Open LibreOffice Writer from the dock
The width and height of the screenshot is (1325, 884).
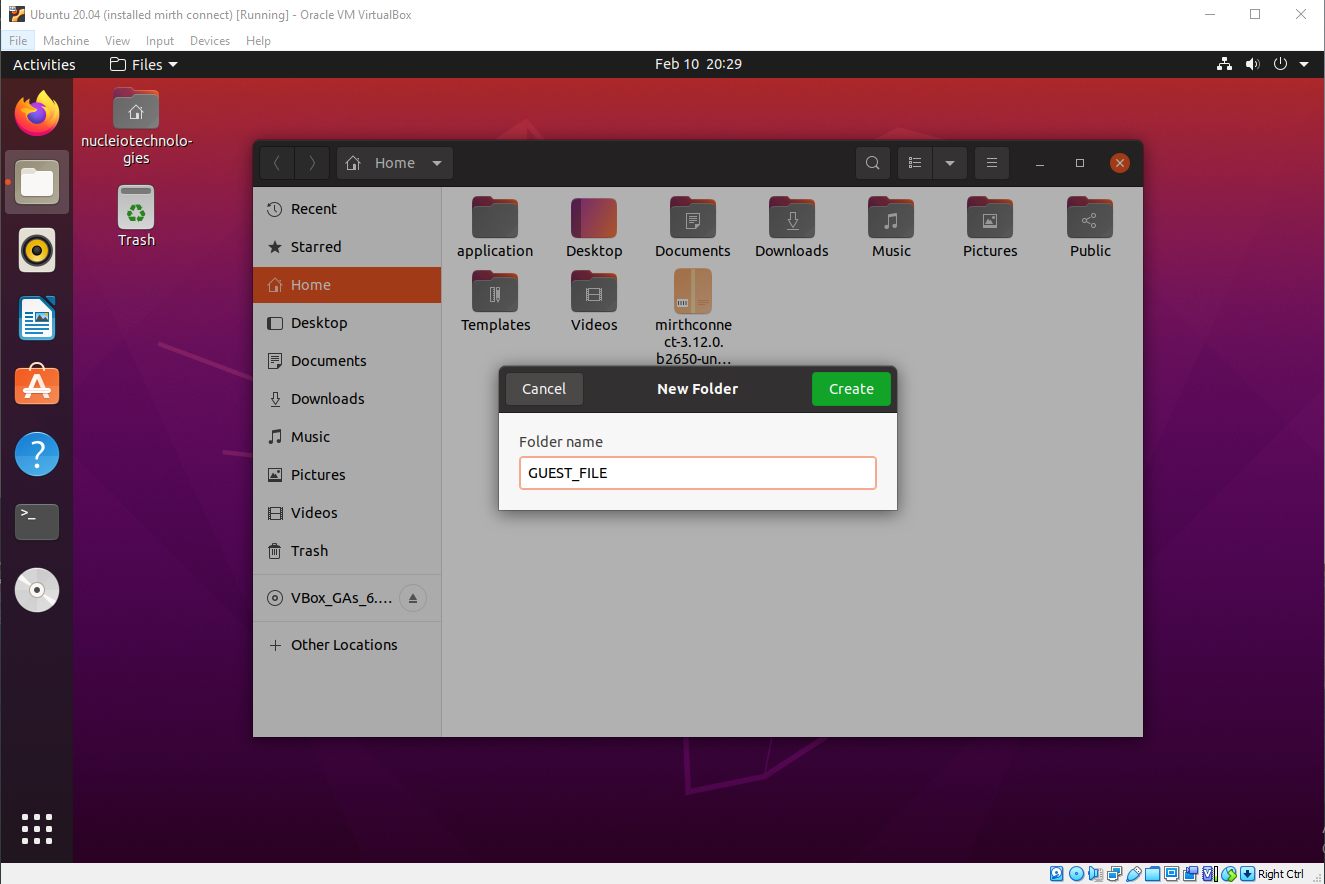pyautogui.click(x=37, y=318)
